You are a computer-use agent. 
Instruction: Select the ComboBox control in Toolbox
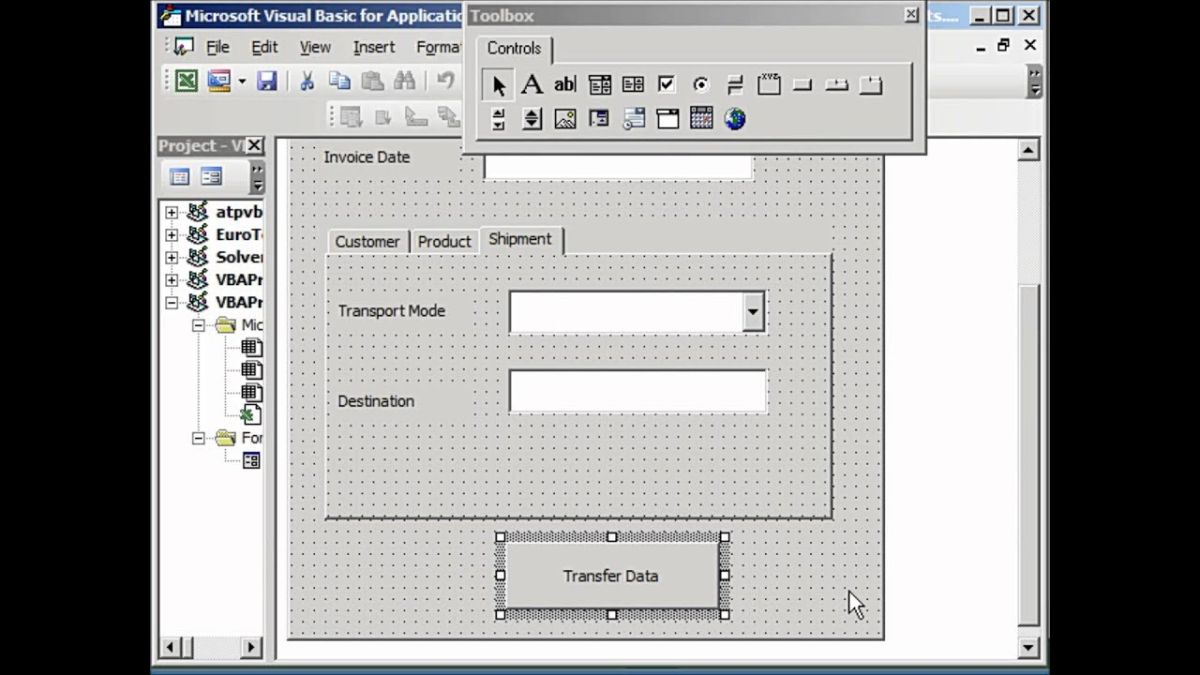599,85
